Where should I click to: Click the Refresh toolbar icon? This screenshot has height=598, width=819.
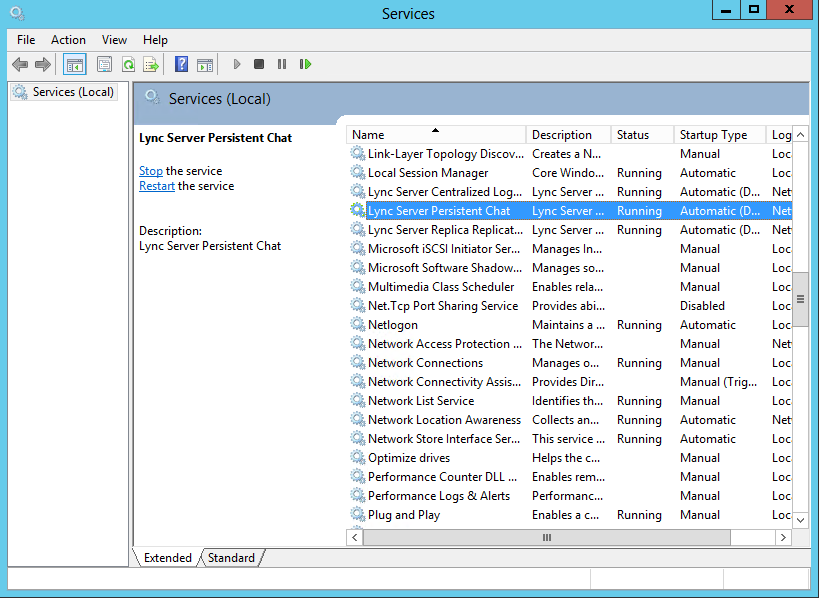coord(128,64)
